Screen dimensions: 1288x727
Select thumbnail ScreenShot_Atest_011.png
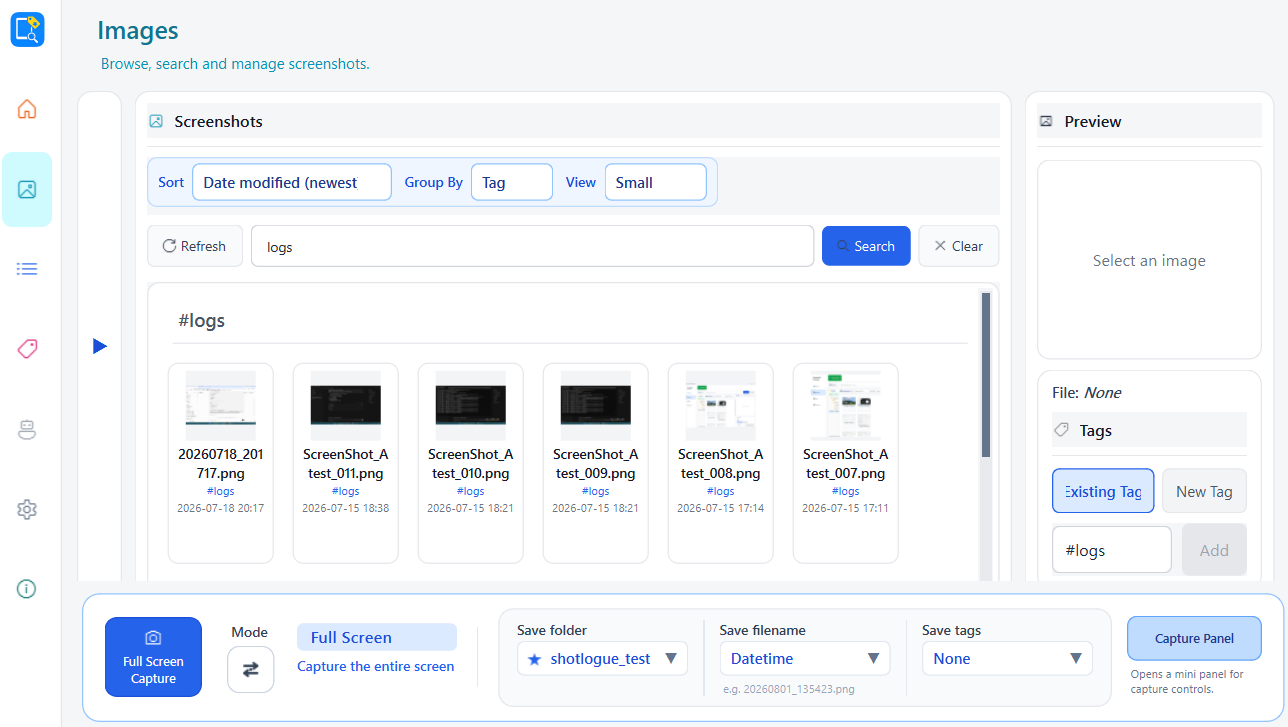click(345, 463)
